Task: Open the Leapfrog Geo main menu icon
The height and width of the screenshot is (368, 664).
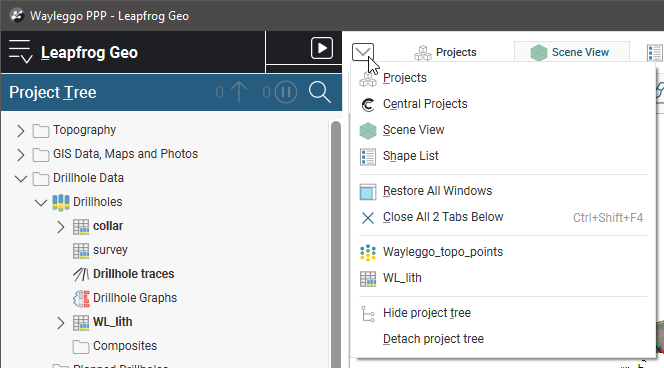Action: click(20, 52)
